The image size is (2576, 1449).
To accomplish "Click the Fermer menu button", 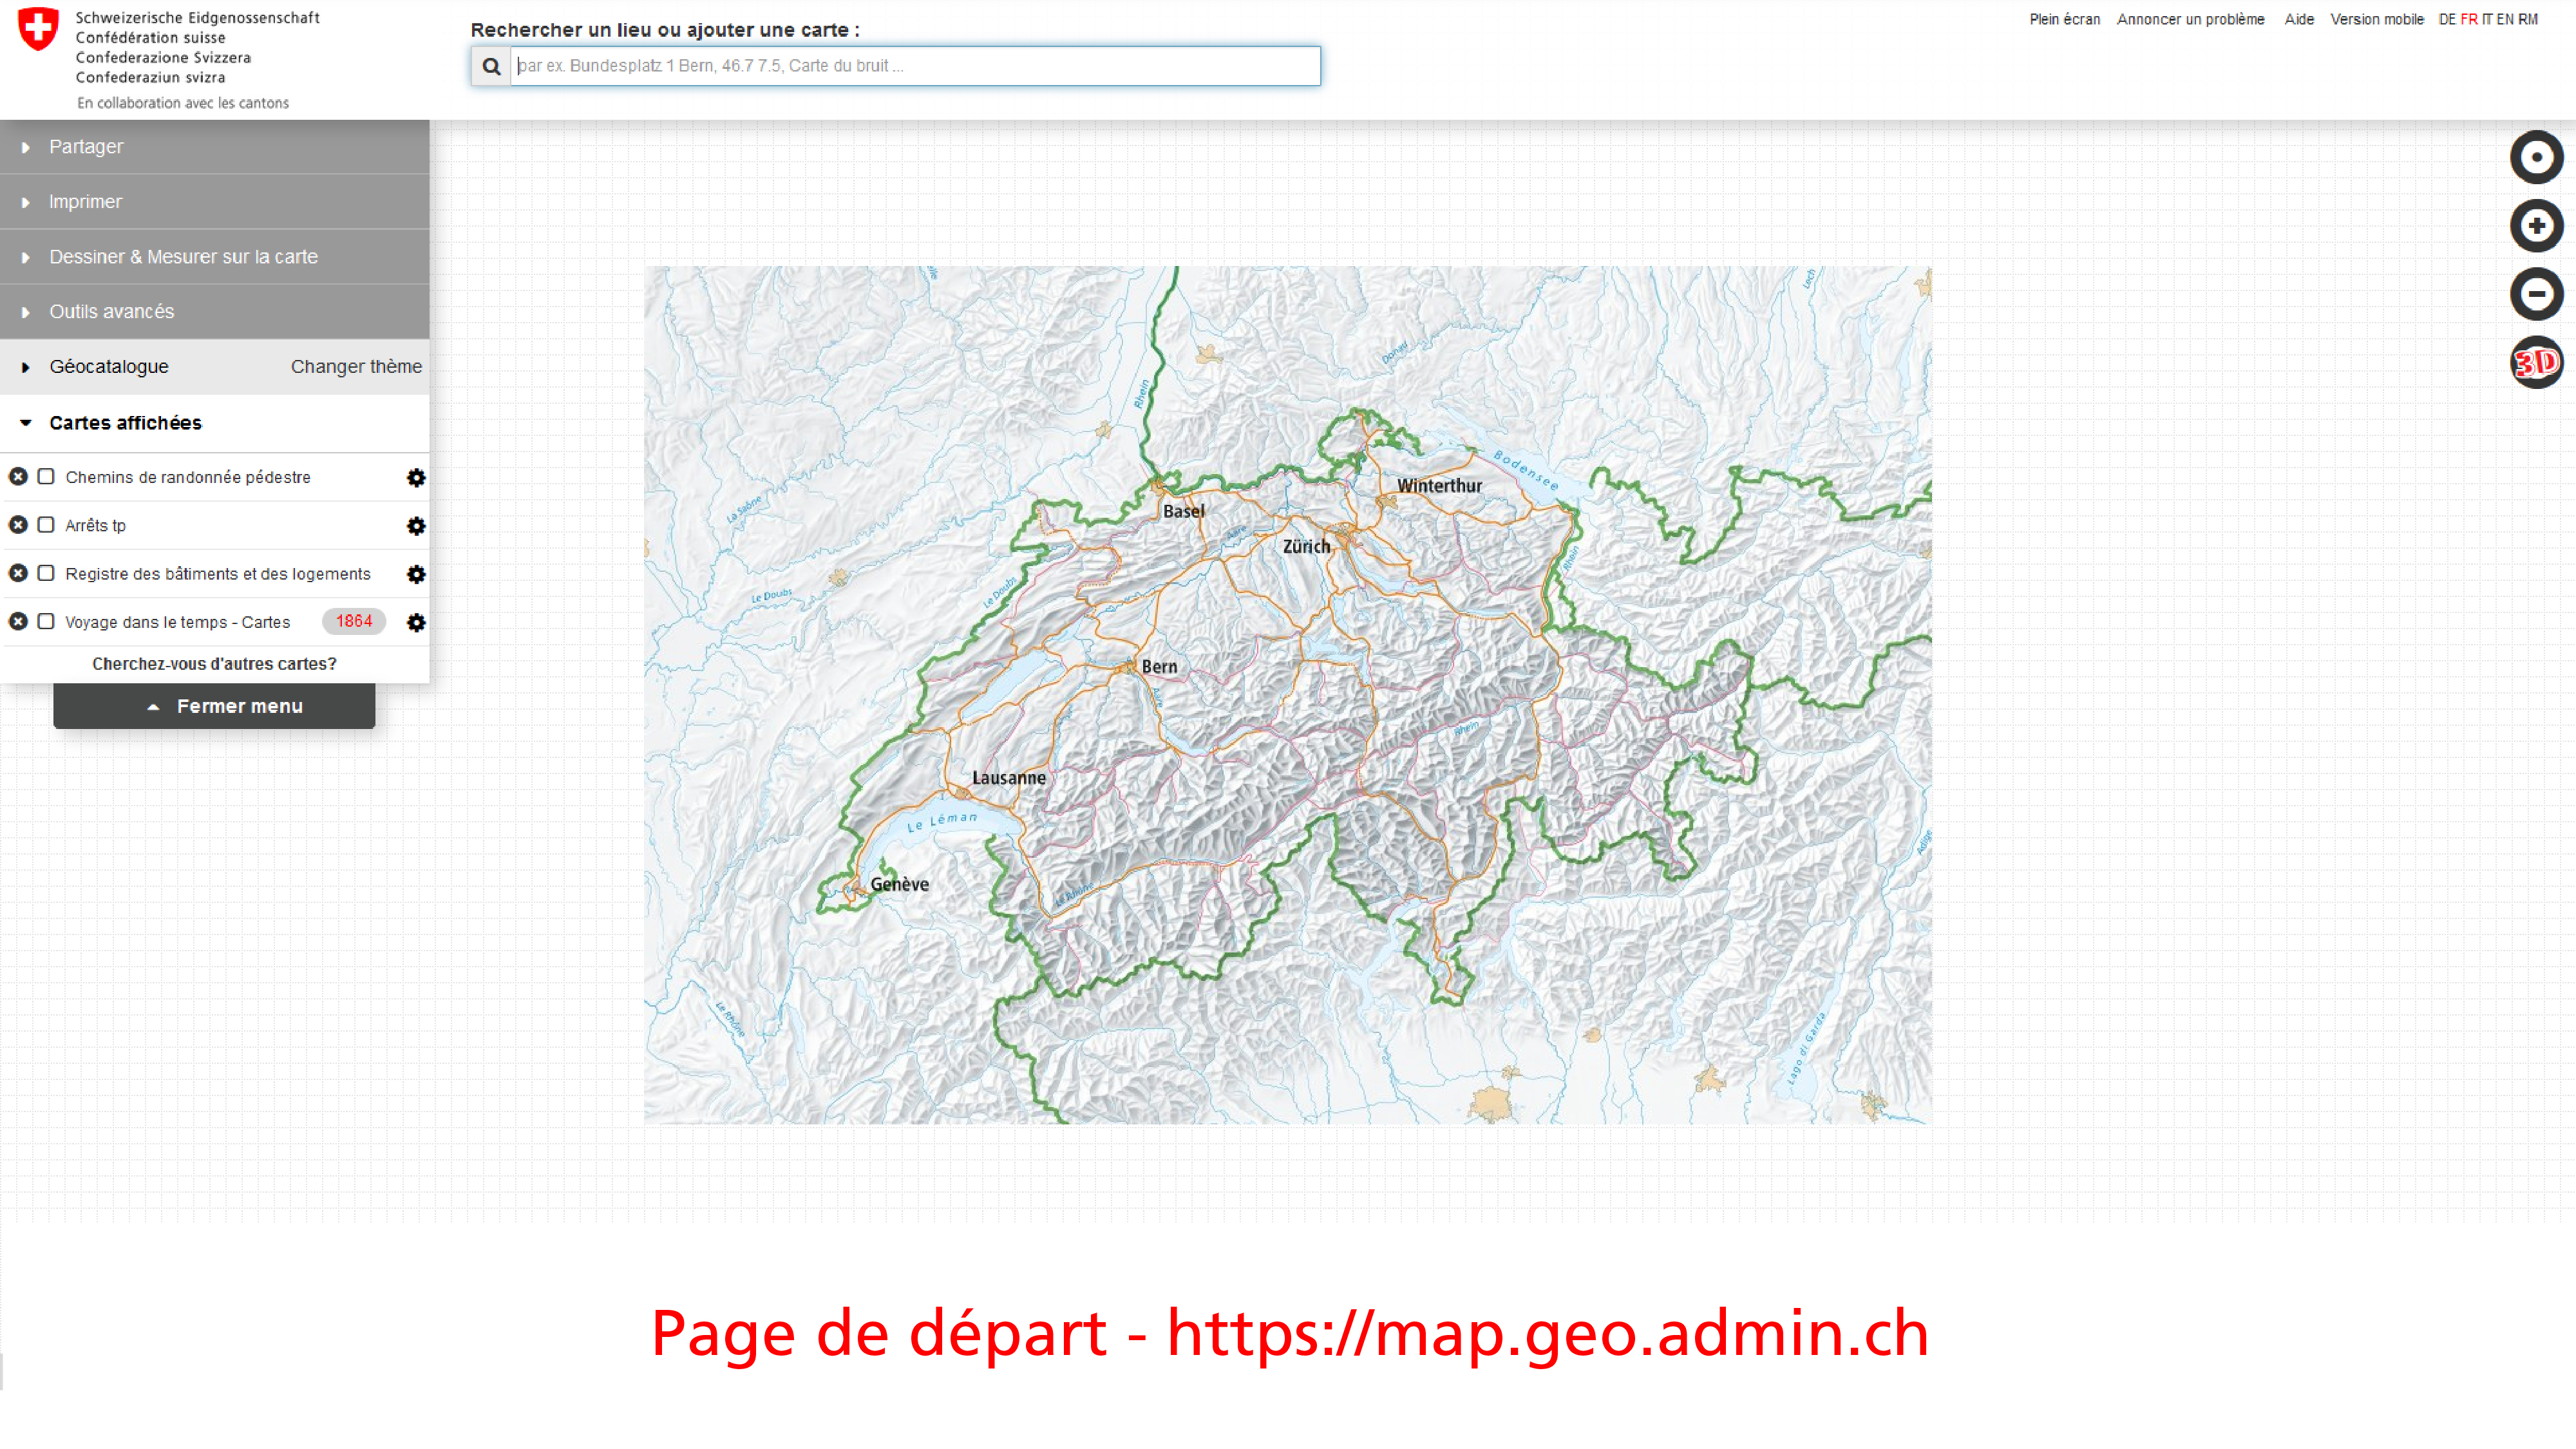I will tap(214, 706).
